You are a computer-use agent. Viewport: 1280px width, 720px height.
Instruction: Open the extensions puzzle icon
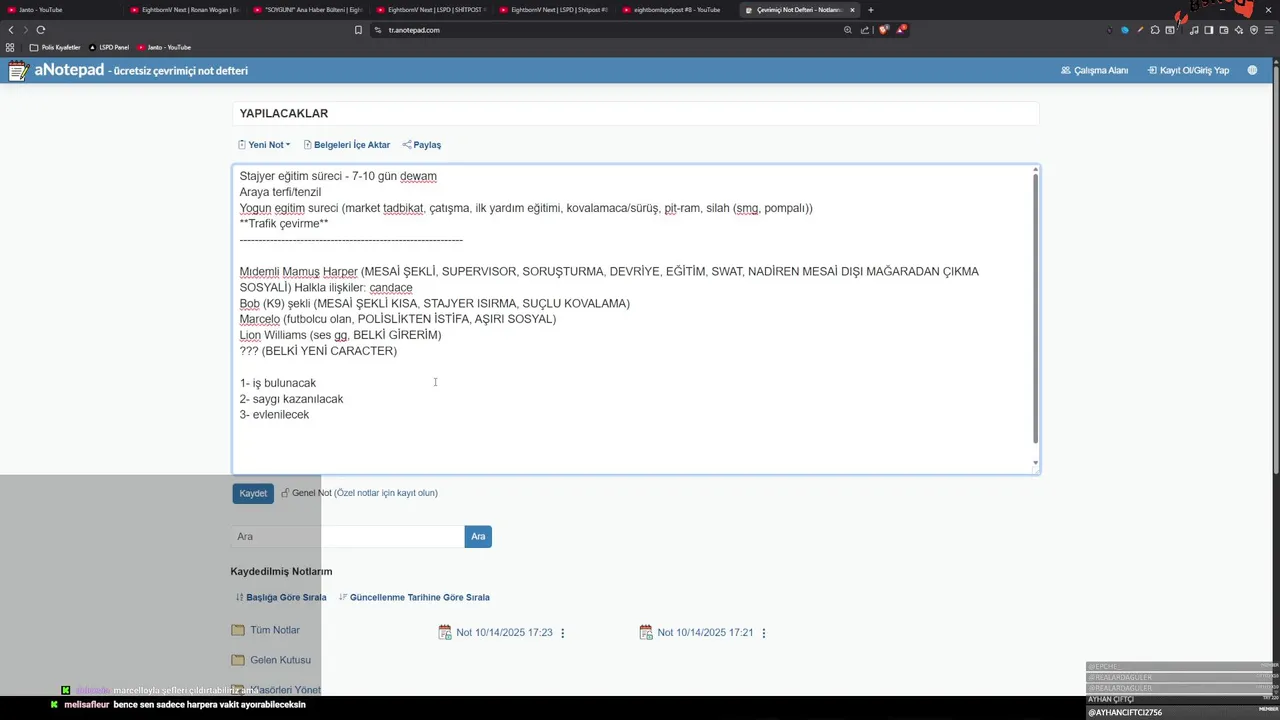[x=1155, y=30]
